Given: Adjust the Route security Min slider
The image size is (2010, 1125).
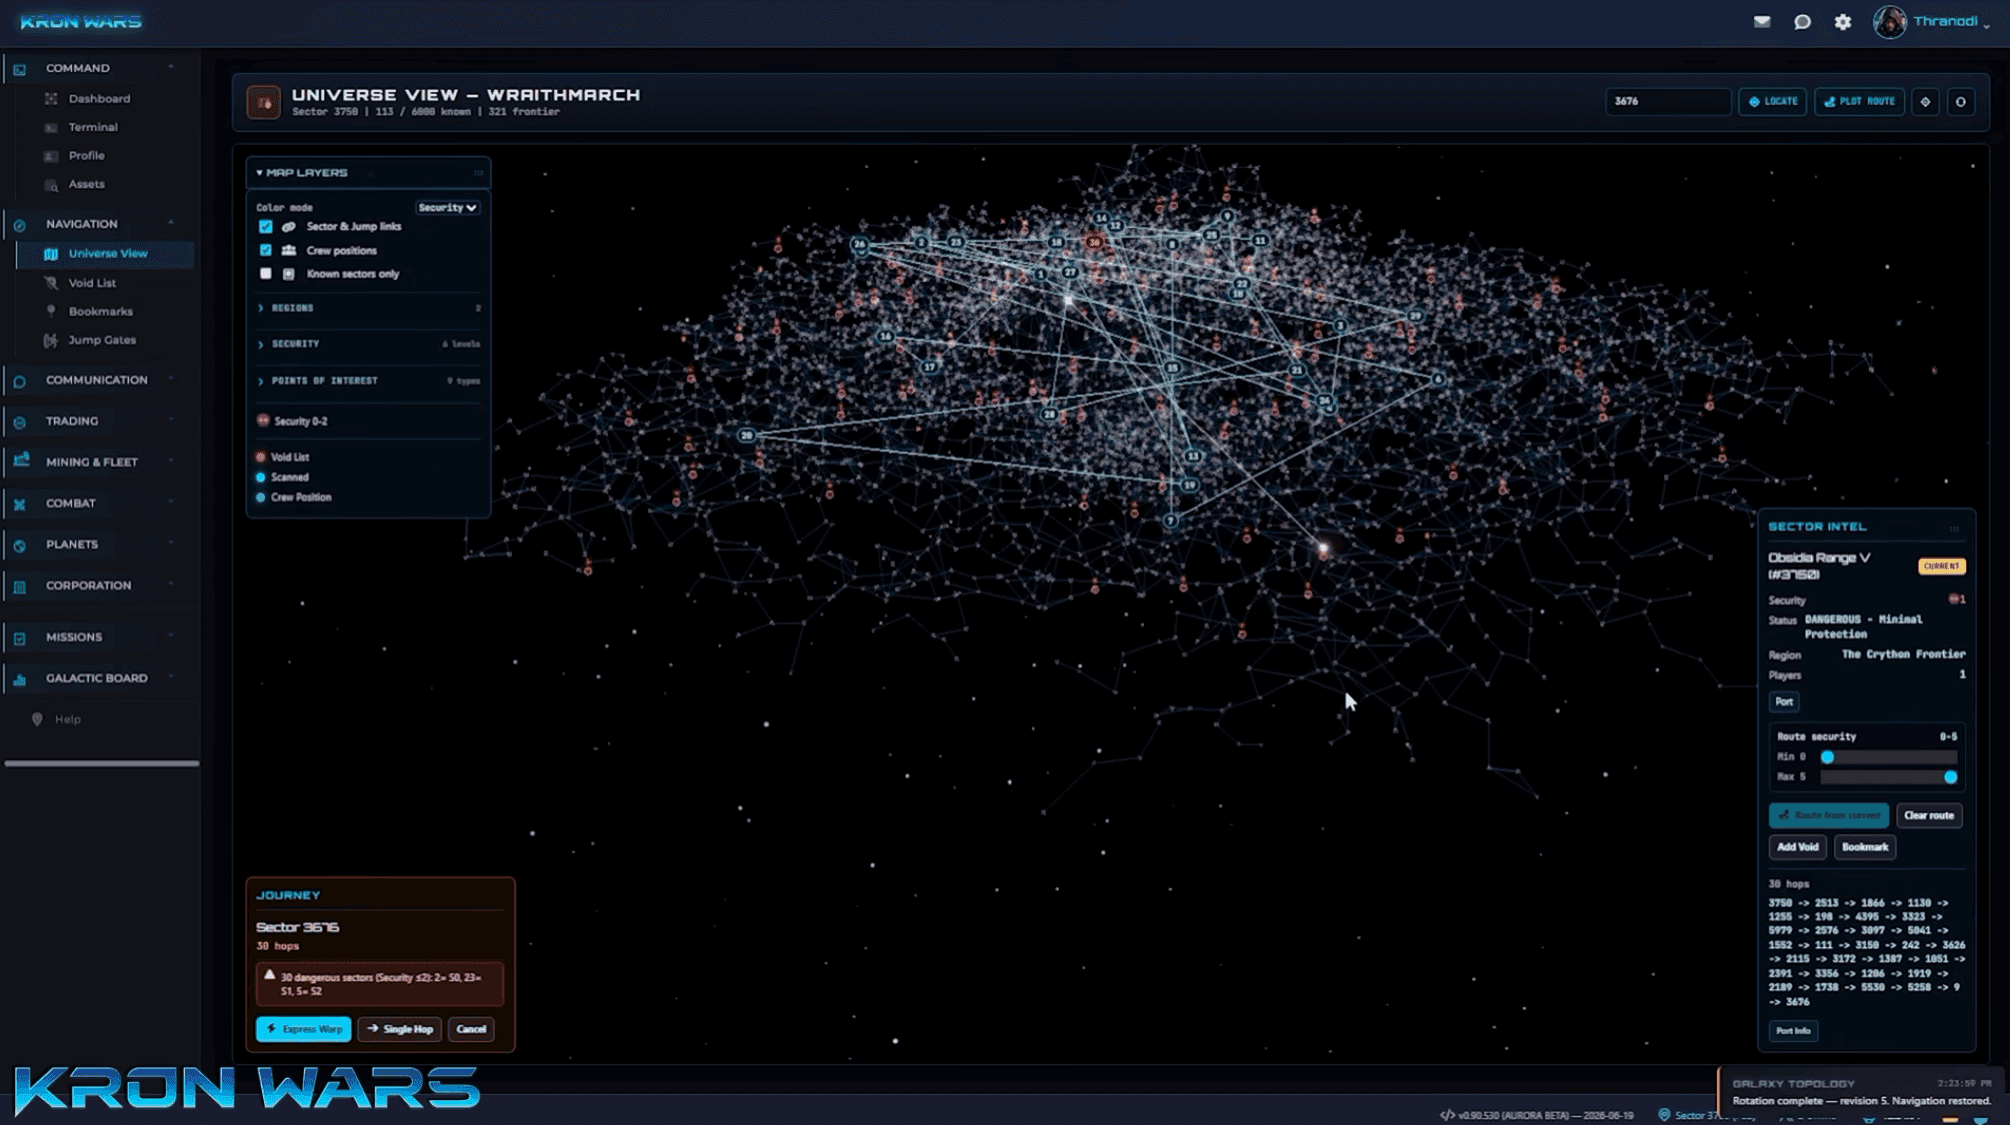Looking at the screenshot, I should tap(1827, 757).
